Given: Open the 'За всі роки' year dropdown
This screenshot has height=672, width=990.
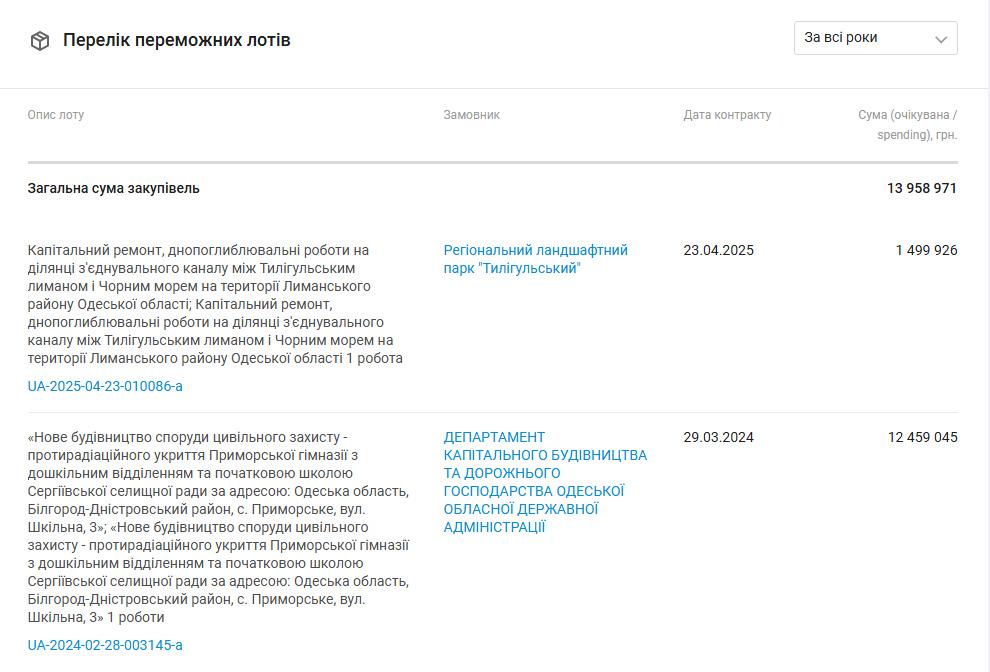Looking at the screenshot, I should click(x=875, y=38).
